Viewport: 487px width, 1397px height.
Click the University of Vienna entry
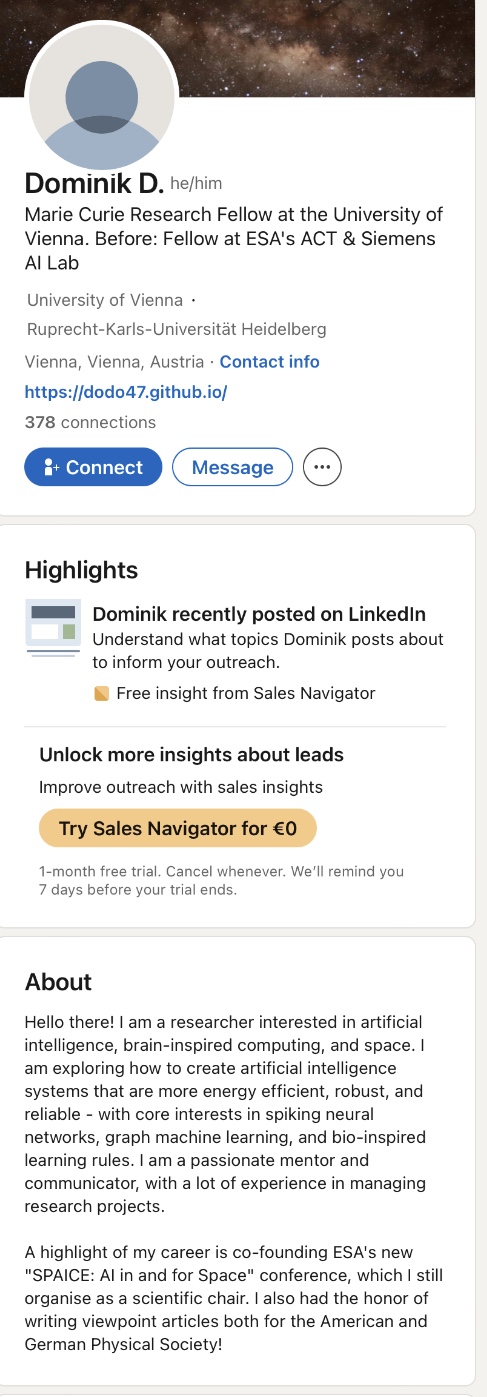click(x=105, y=300)
